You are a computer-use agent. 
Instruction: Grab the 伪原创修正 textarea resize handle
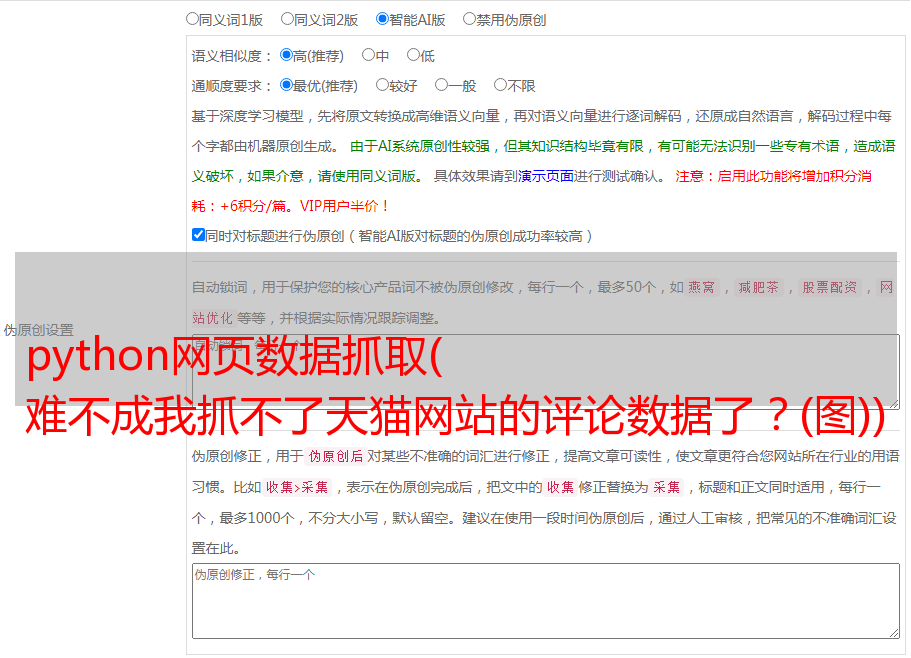click(x=894, y=634)
